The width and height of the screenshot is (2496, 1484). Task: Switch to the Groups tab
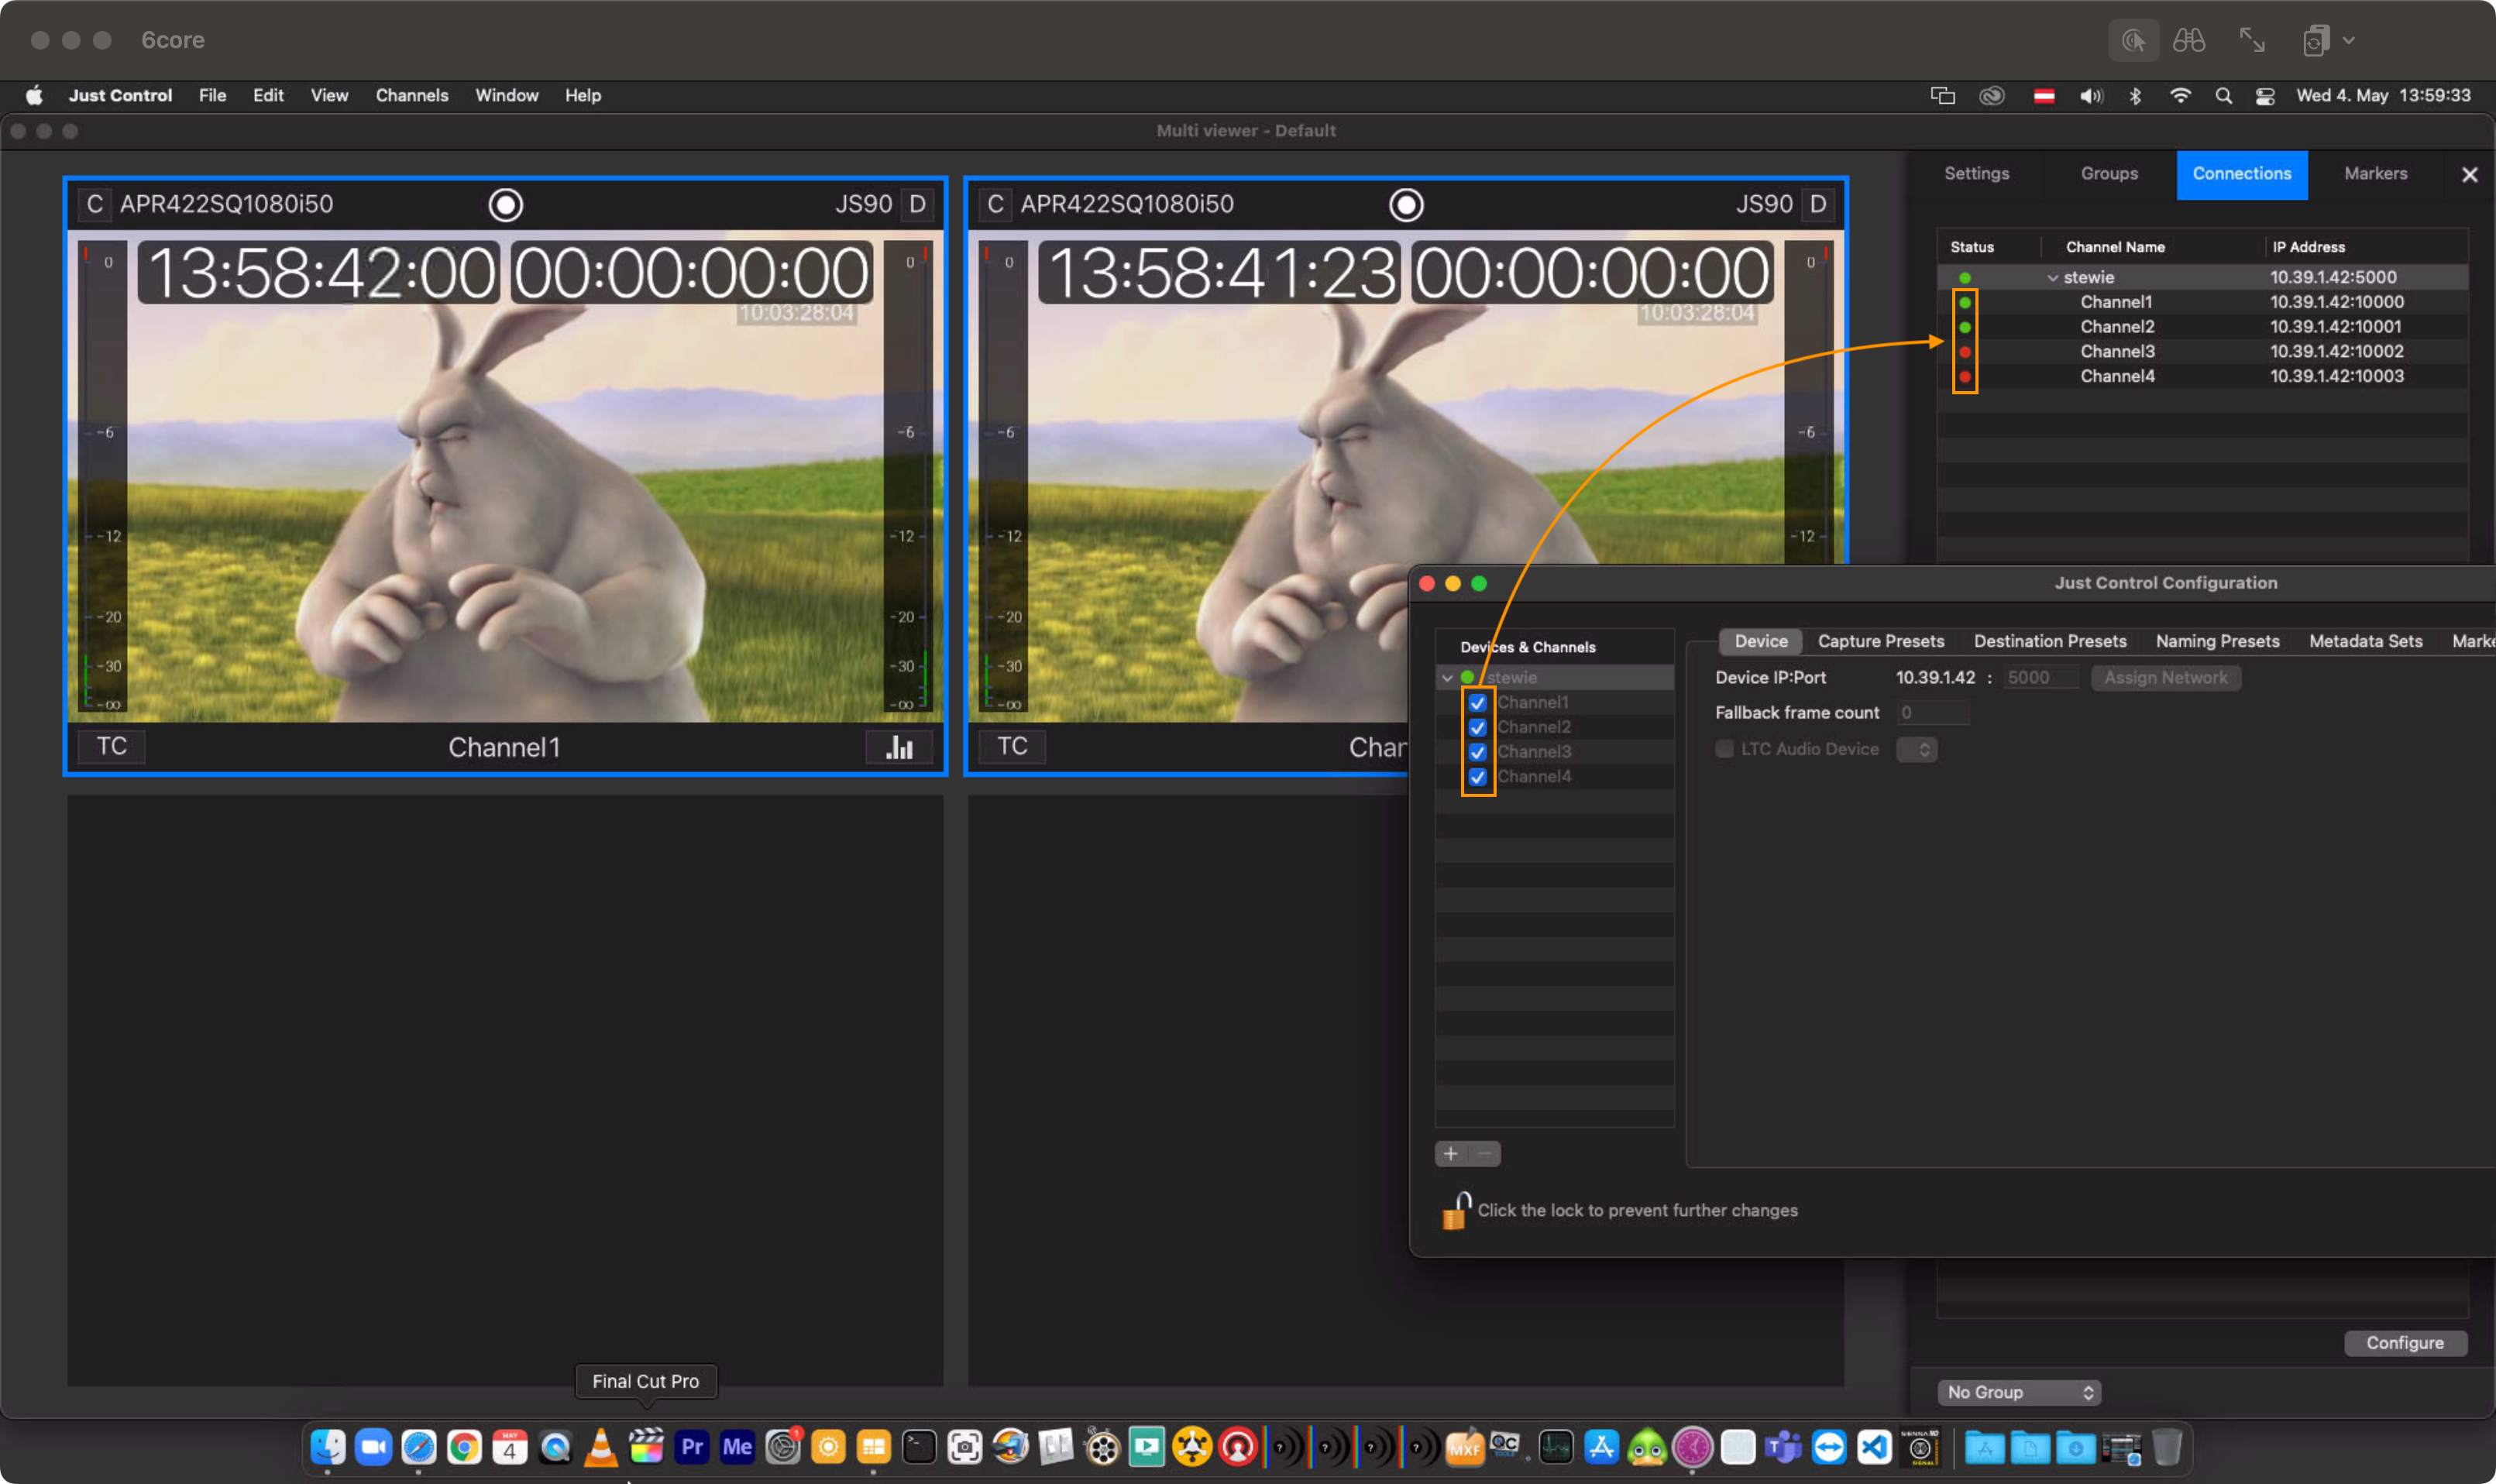coord(2109,174)
